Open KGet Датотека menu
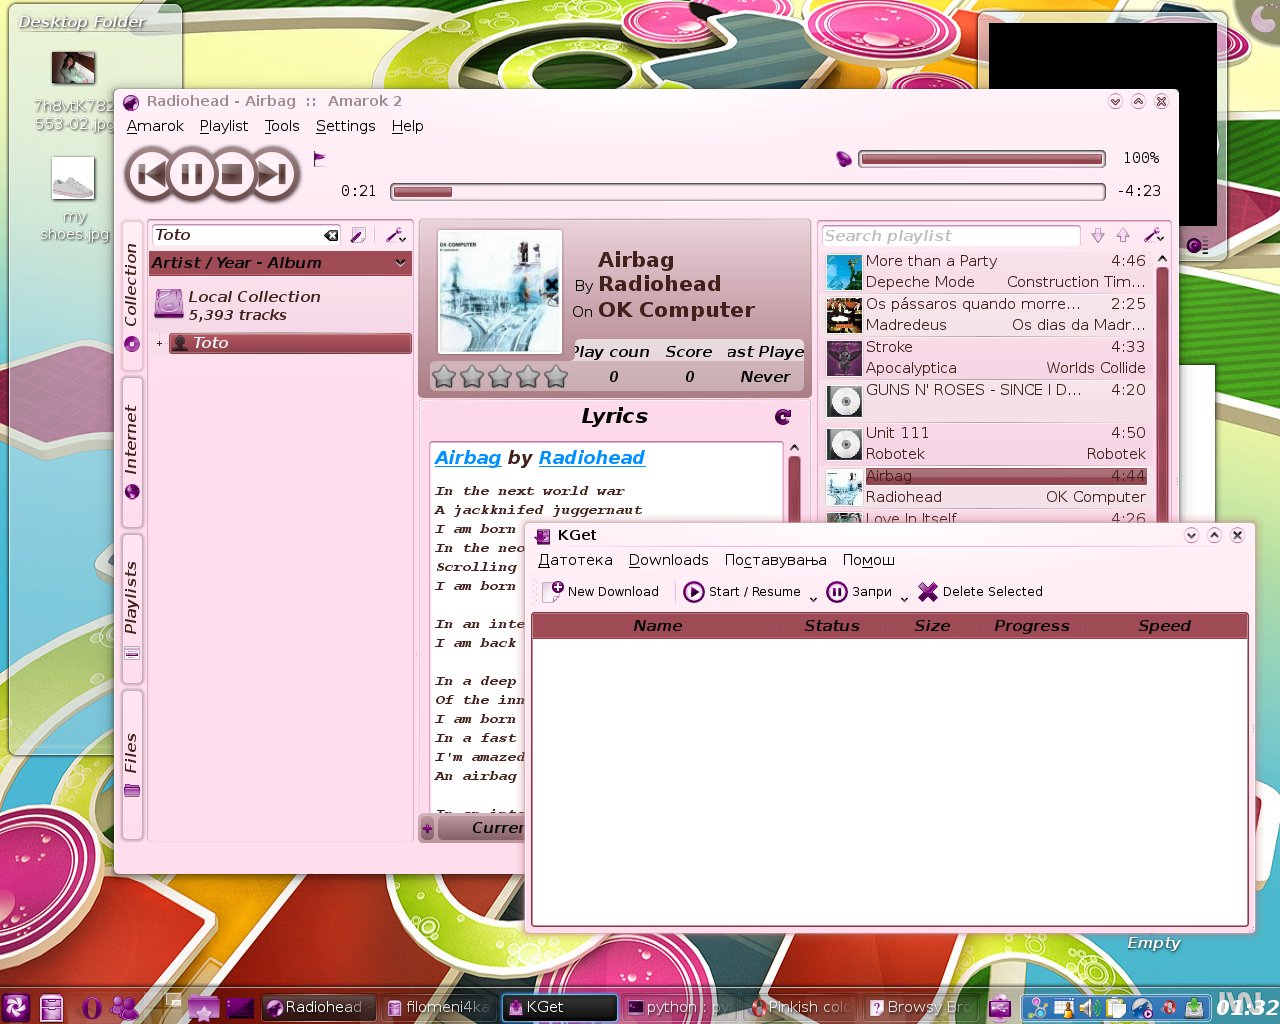This screenshot has height=1024, width=1280. pyautogui.click(x=575, y=560)
